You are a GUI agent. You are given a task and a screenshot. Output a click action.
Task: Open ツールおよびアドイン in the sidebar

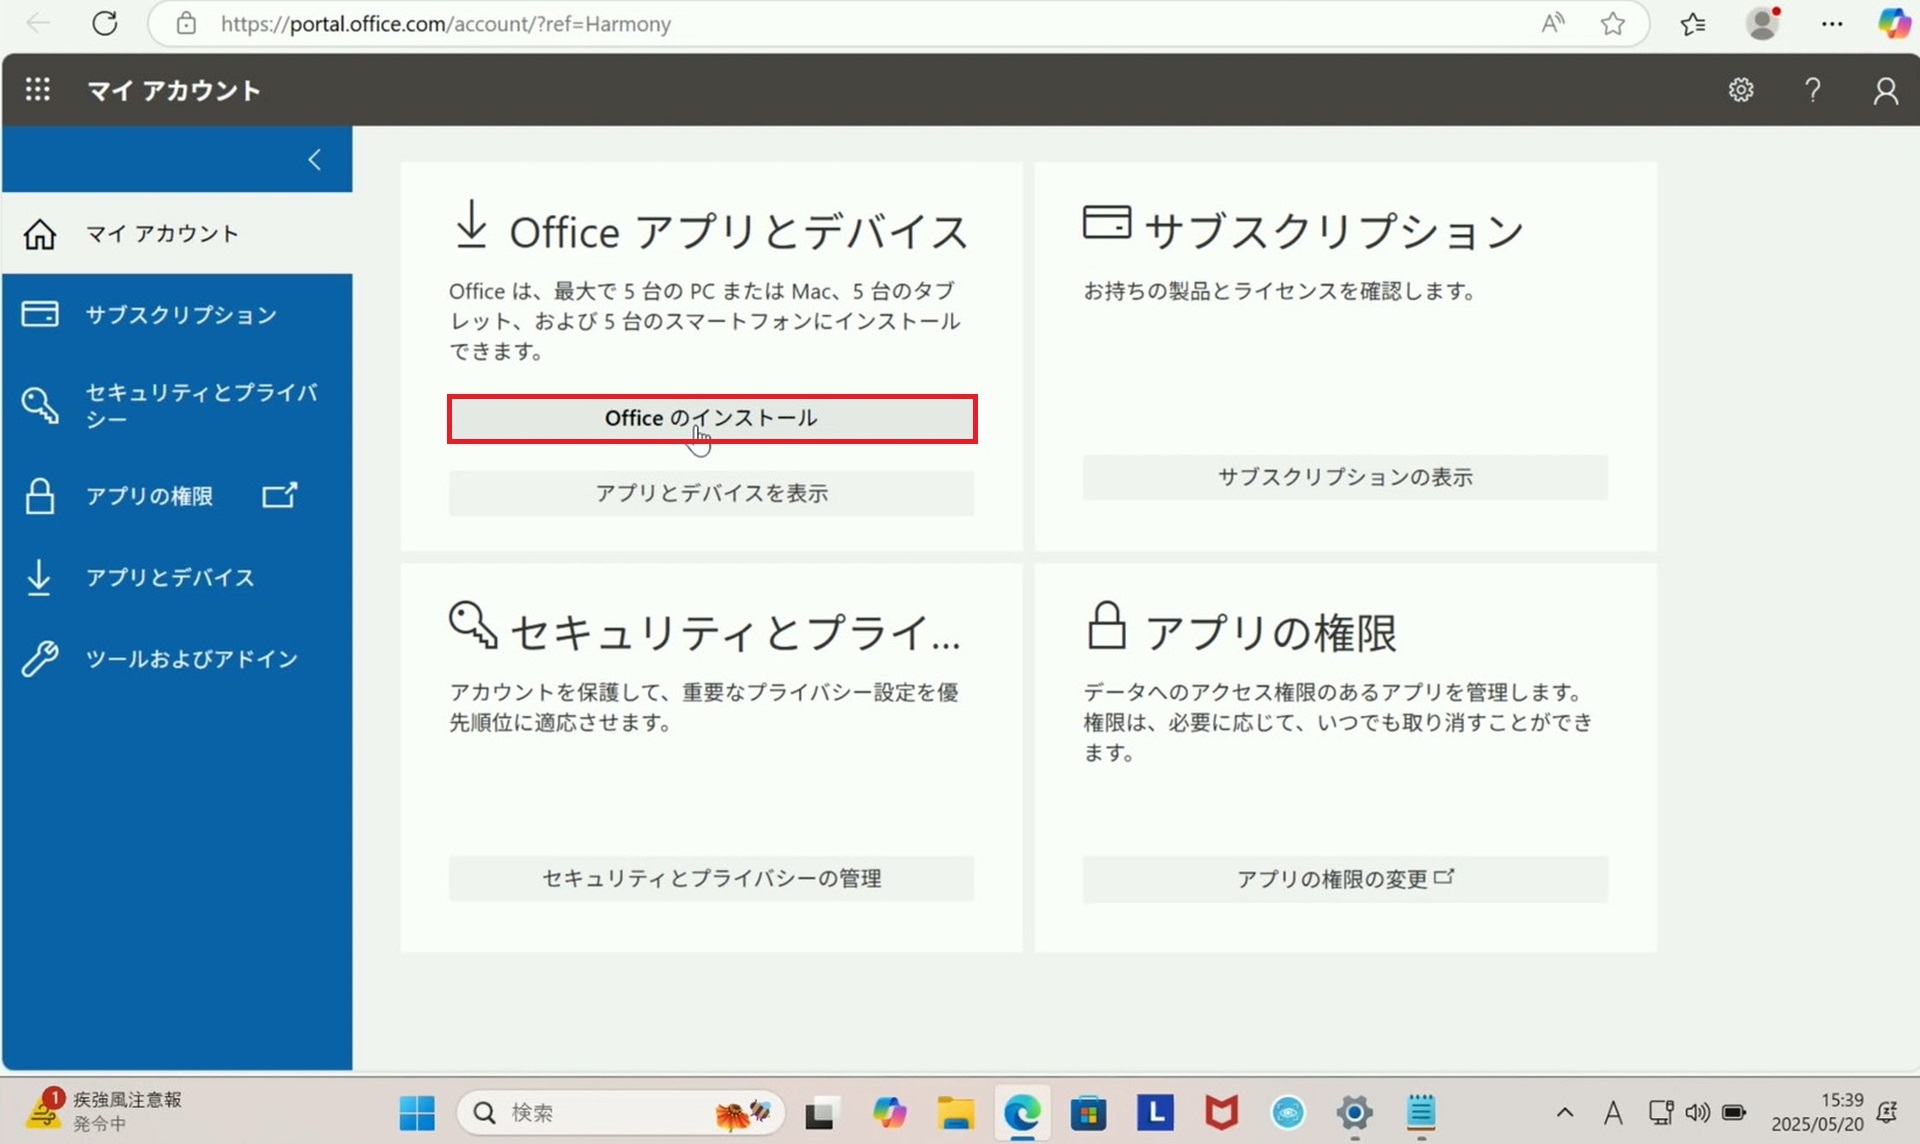click(x=177, y=659)
